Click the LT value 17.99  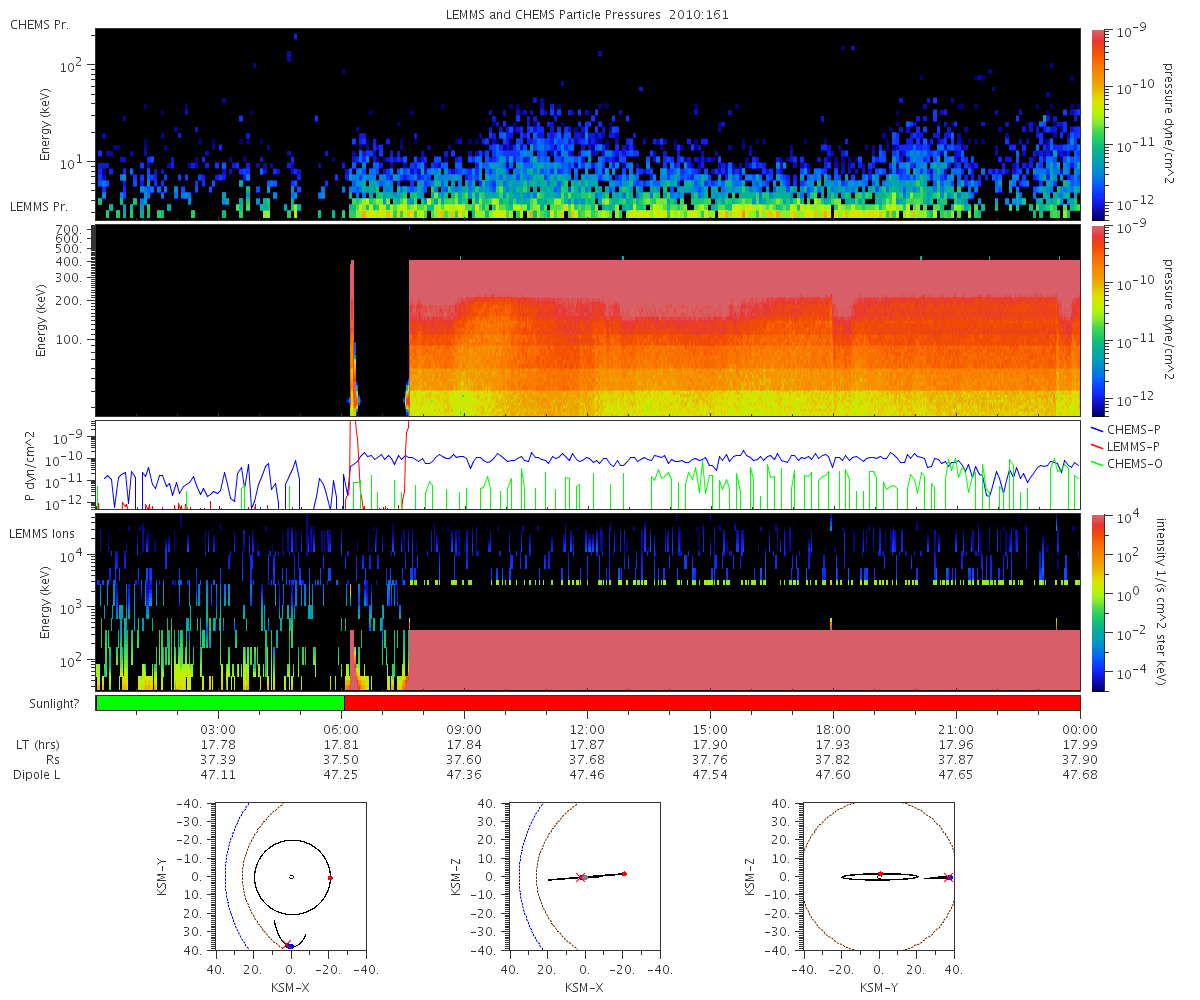1080,744
